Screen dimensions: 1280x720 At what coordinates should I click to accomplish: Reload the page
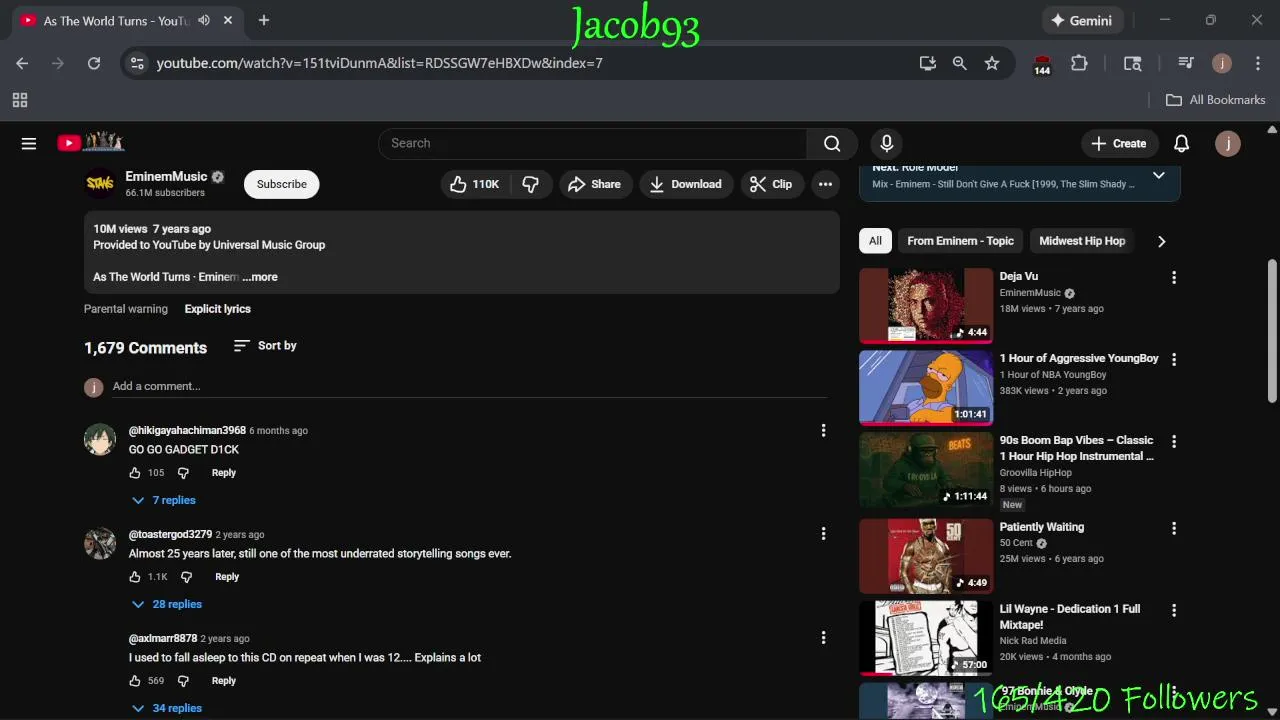[94, 63]
